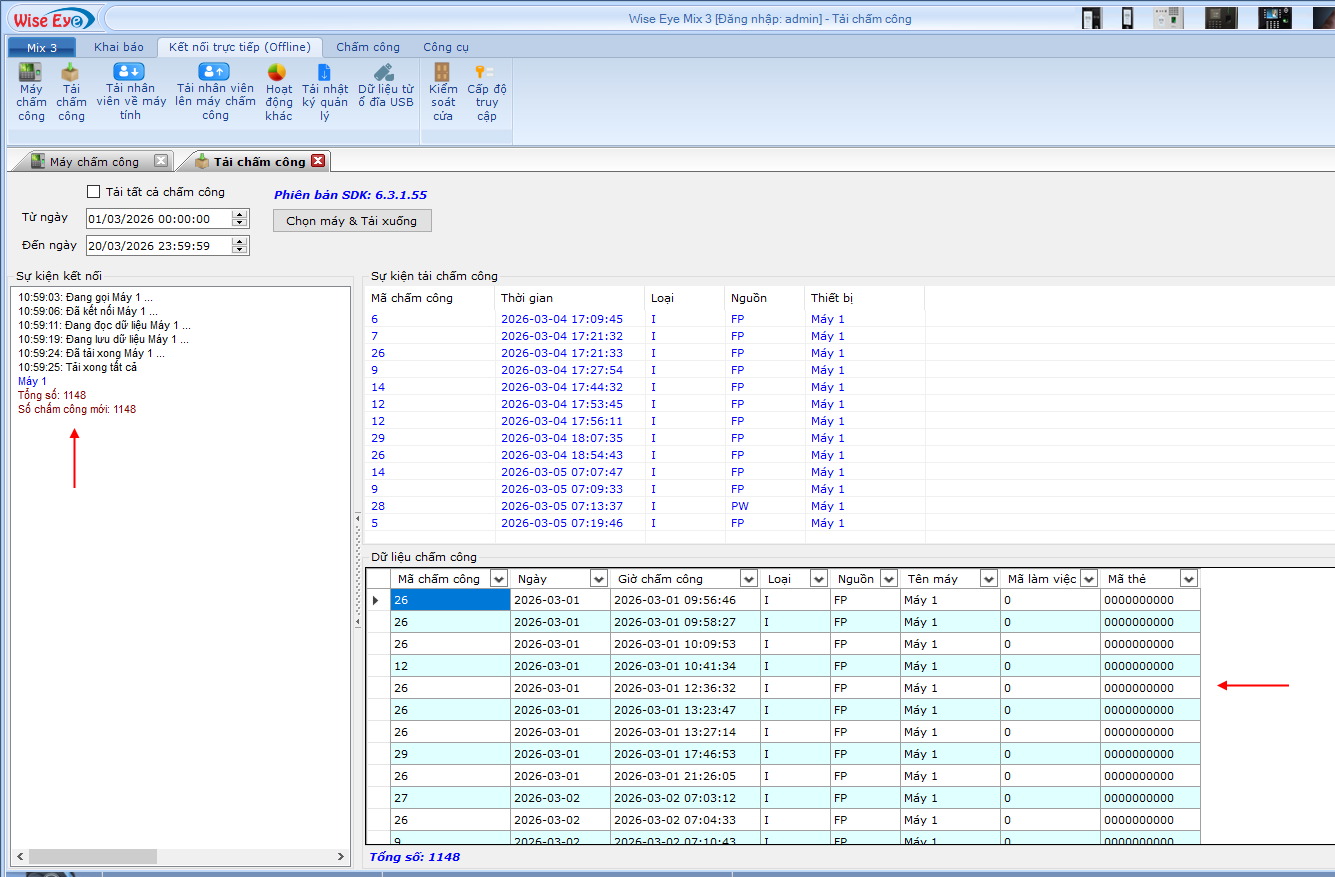
Task: Expand the Mã chấm công column filter
Action: 499,579
